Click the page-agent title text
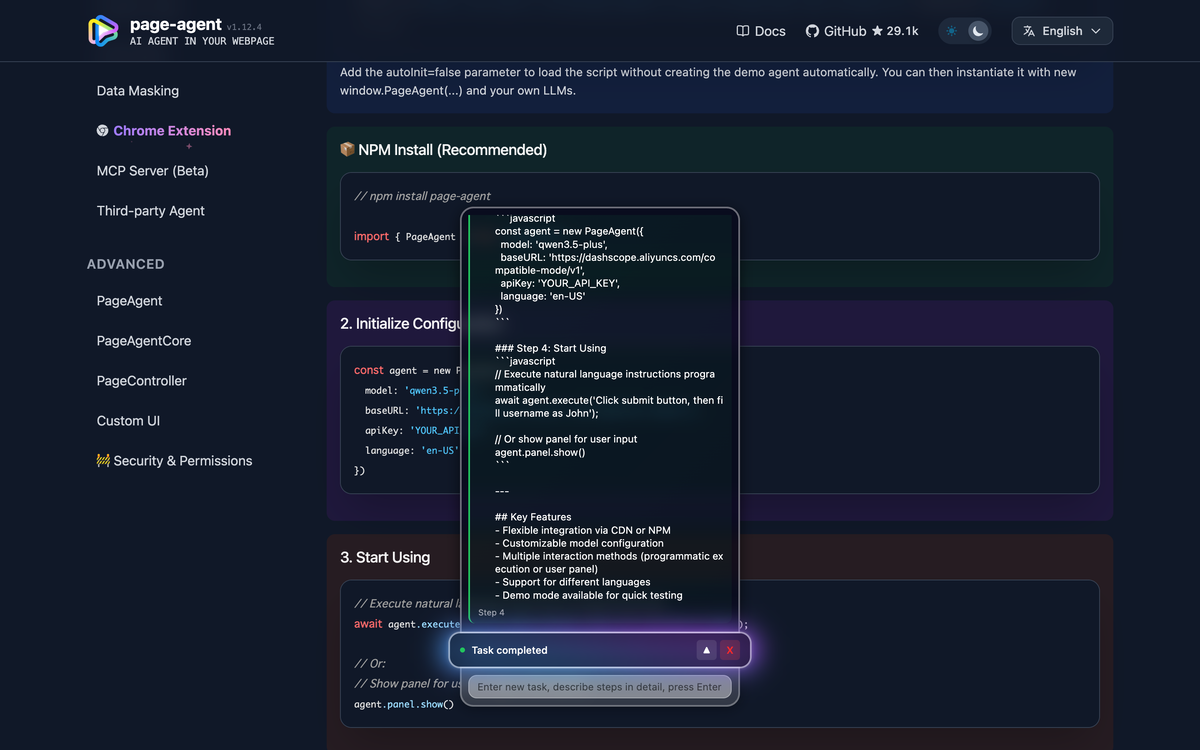1200x750 pixels. [x=175, y=24]
